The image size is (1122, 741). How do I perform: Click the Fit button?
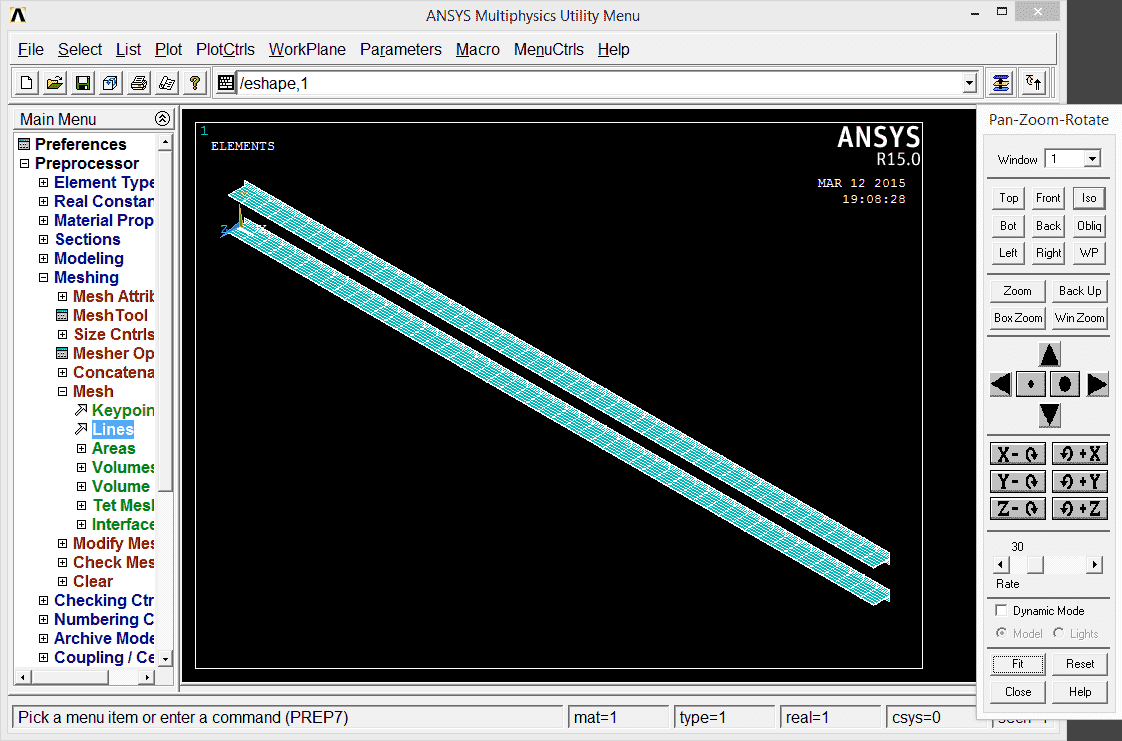point(1018,664)
